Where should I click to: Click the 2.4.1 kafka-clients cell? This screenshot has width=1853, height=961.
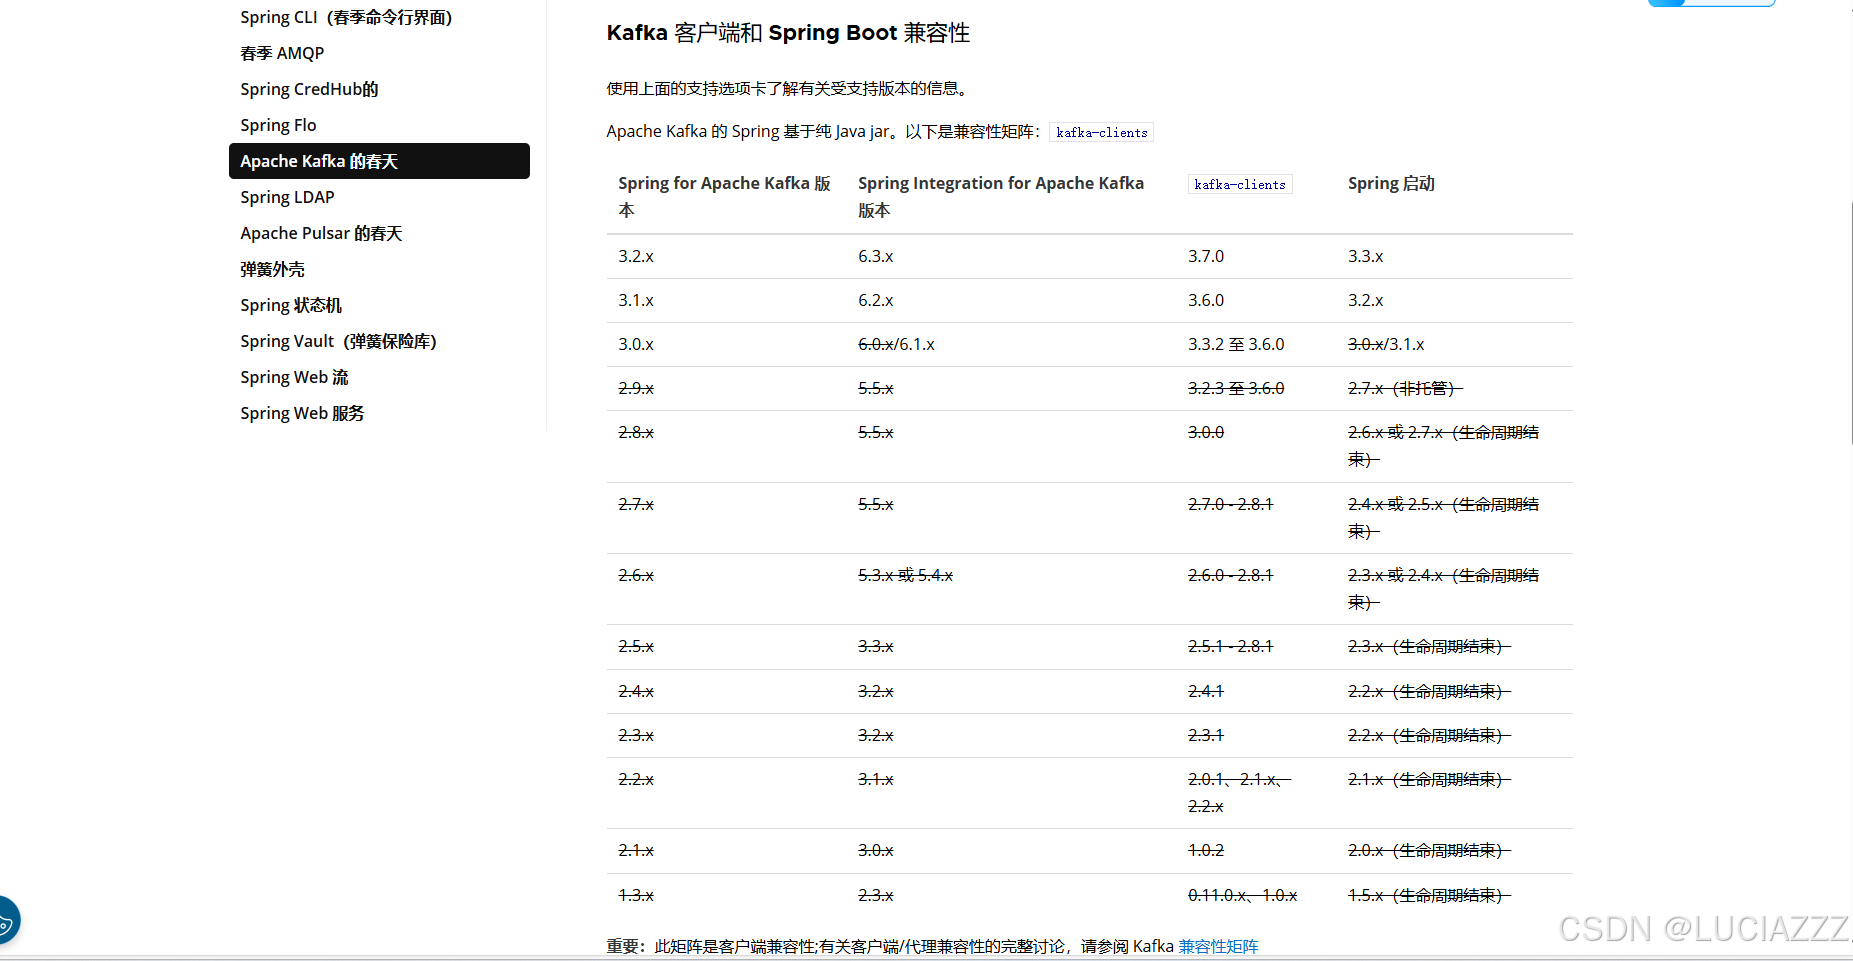[1206, 691]
